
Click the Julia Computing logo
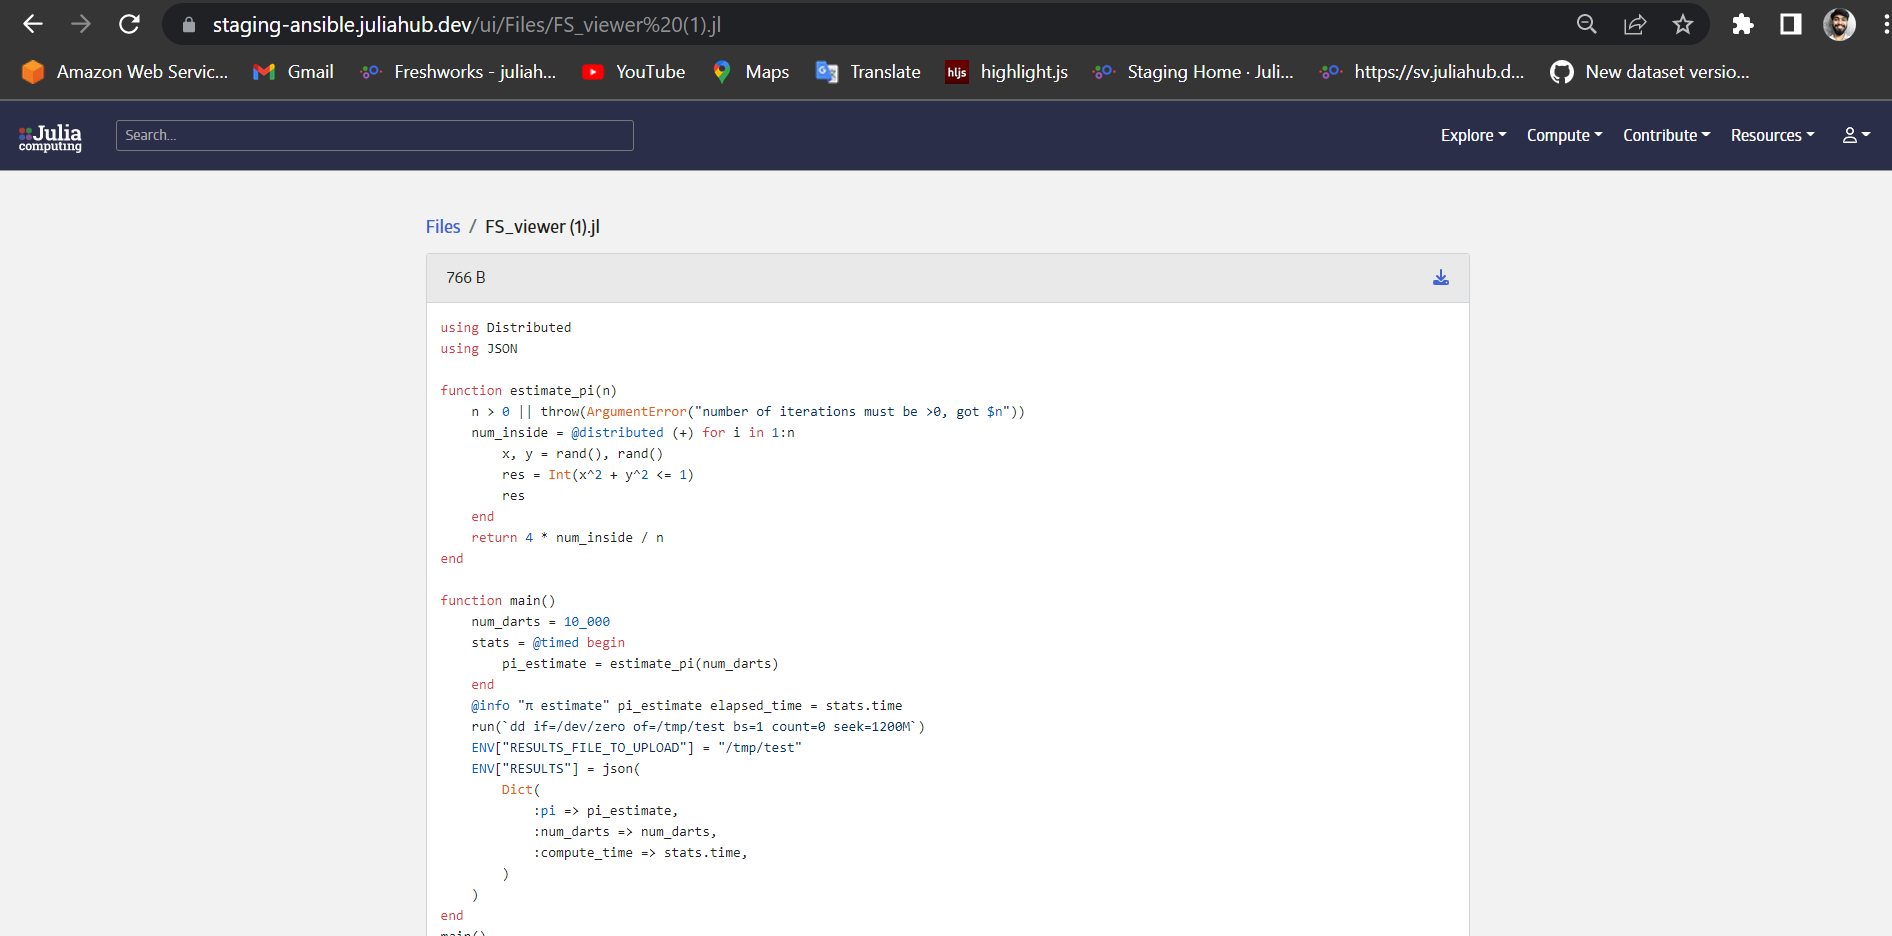tap(50, 137)
